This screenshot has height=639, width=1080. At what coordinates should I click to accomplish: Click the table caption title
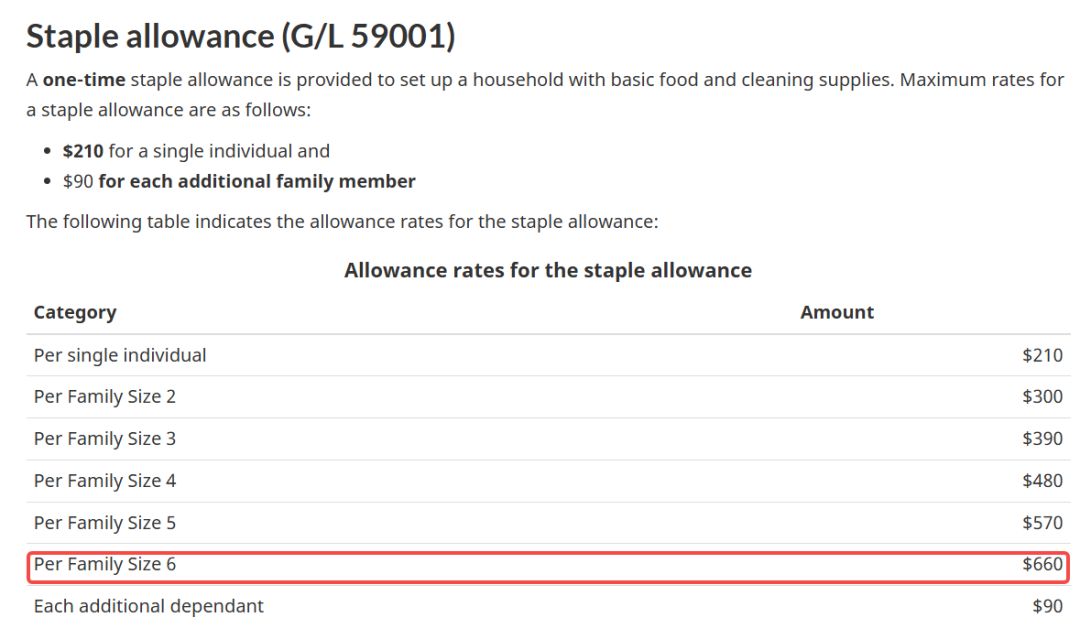point(547,270)
